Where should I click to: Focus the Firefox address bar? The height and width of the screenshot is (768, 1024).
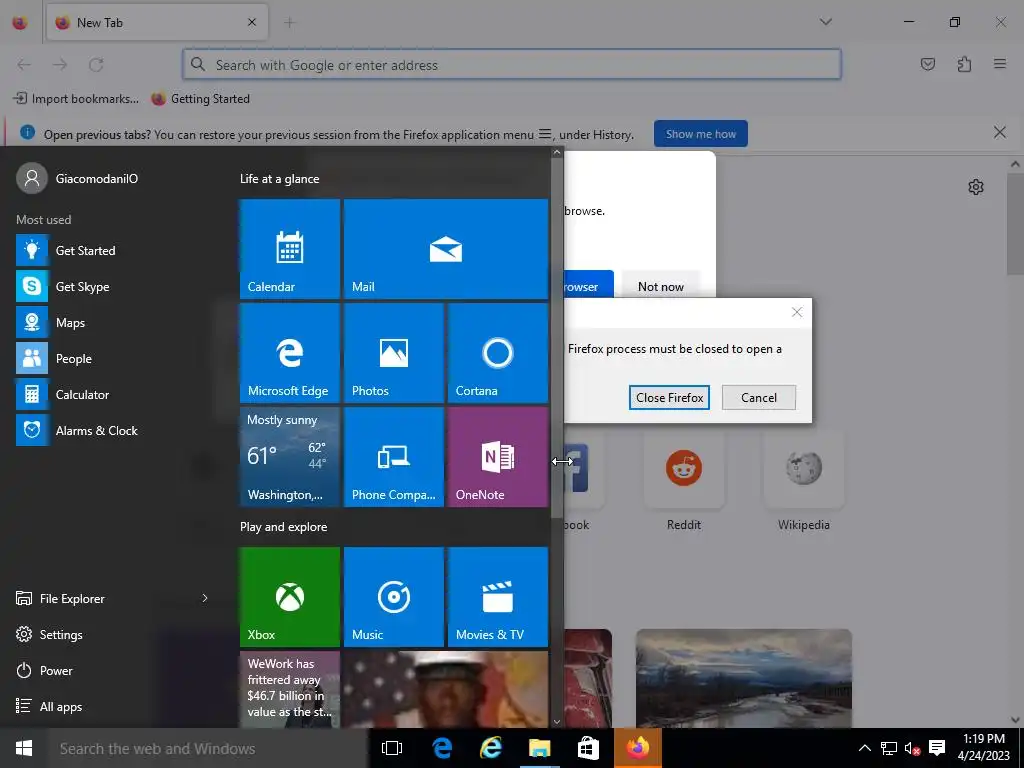512,65
